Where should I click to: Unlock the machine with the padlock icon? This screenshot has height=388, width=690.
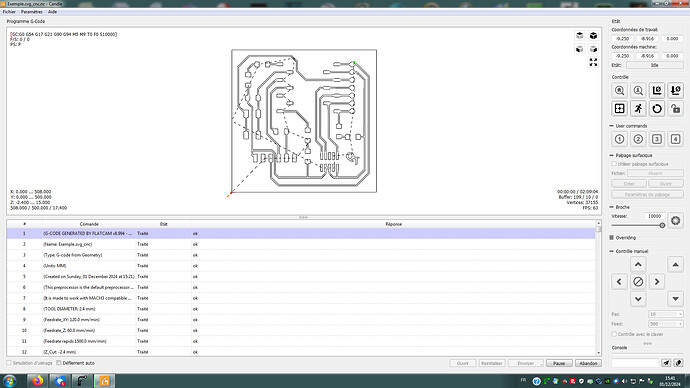[675, 108]
